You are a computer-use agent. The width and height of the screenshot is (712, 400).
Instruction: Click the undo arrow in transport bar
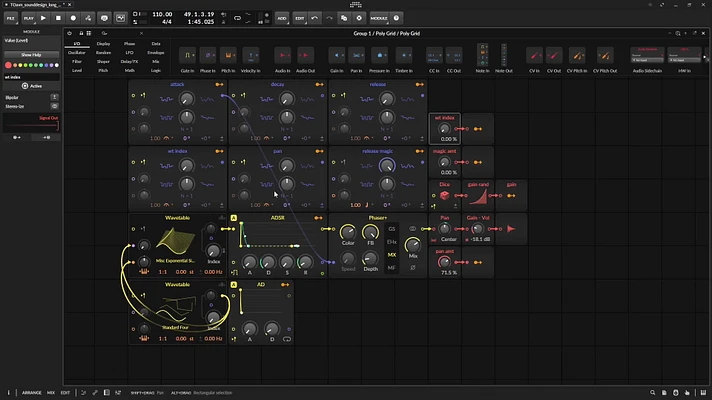[315, 18]
